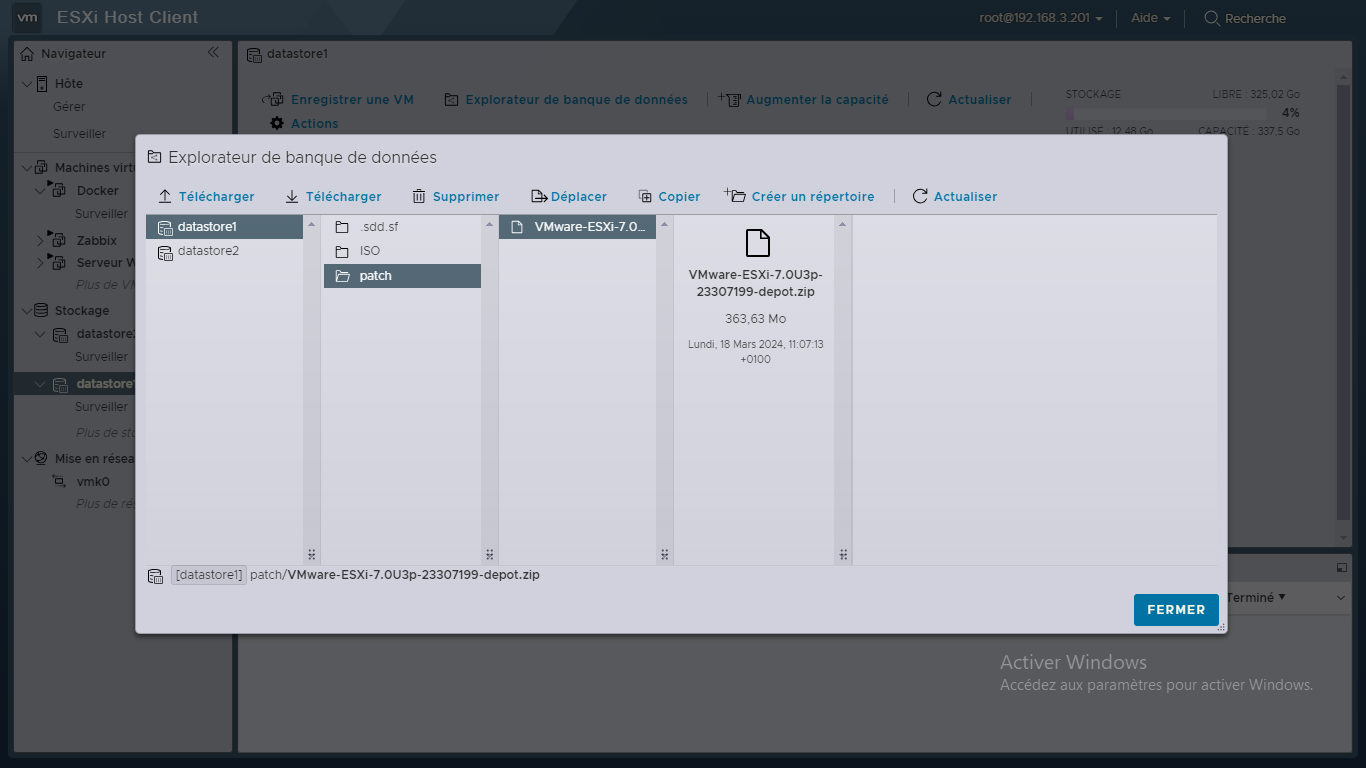
Task: Open Gérer under Hôte
Action: click(x=69, y=107)
